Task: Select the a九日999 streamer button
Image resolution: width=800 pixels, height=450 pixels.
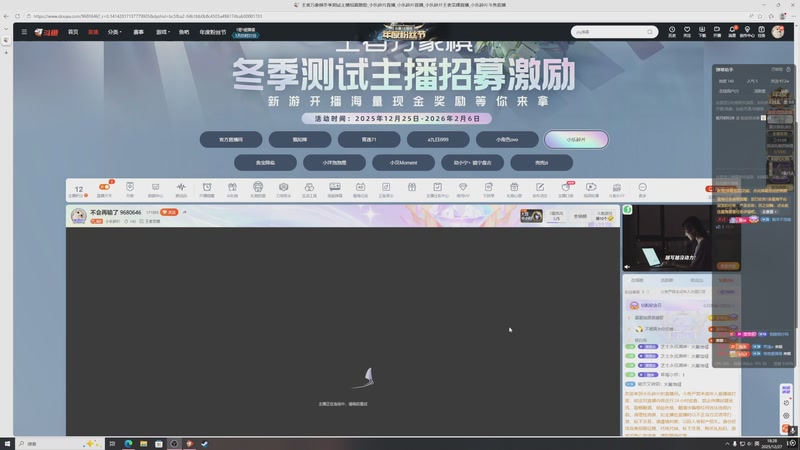Action: (438, 139)
